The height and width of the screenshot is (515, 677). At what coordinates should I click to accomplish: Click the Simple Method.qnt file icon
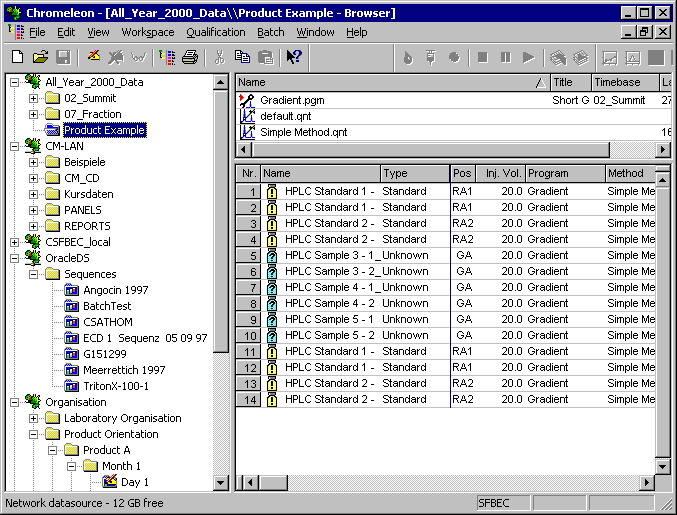click(247, 132)
